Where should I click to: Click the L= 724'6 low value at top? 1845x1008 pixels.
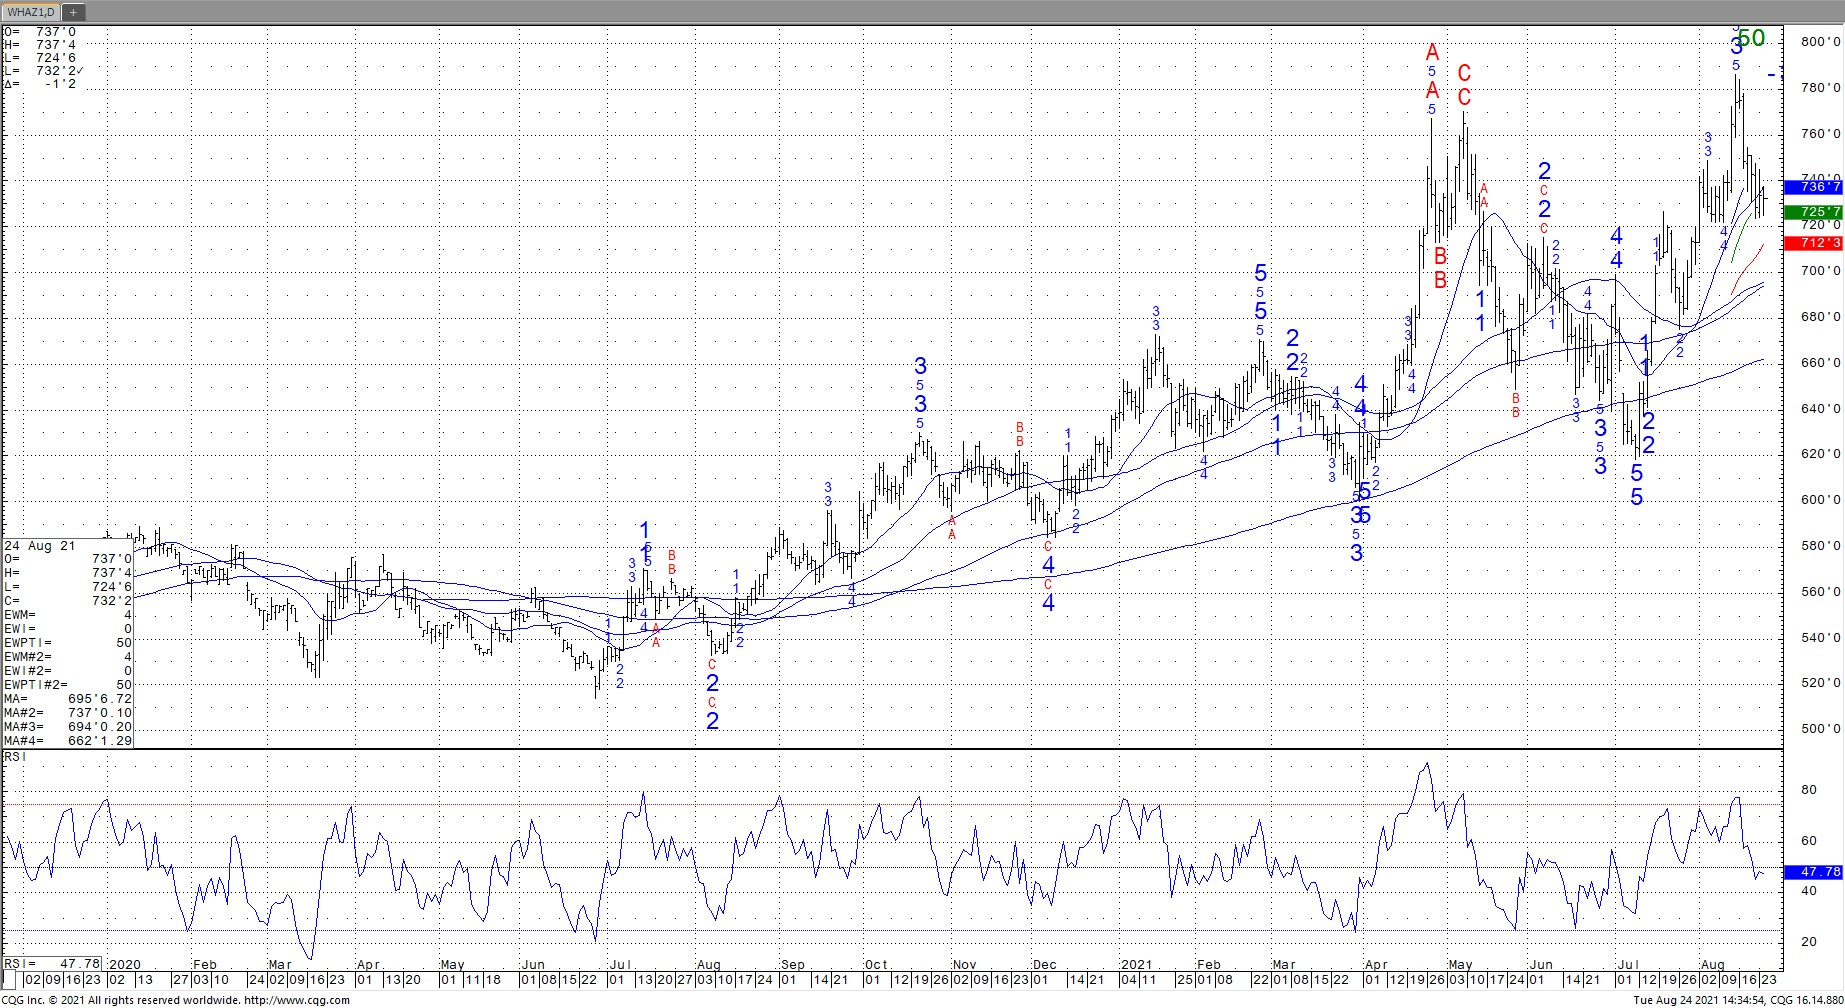tap(40, 58)
